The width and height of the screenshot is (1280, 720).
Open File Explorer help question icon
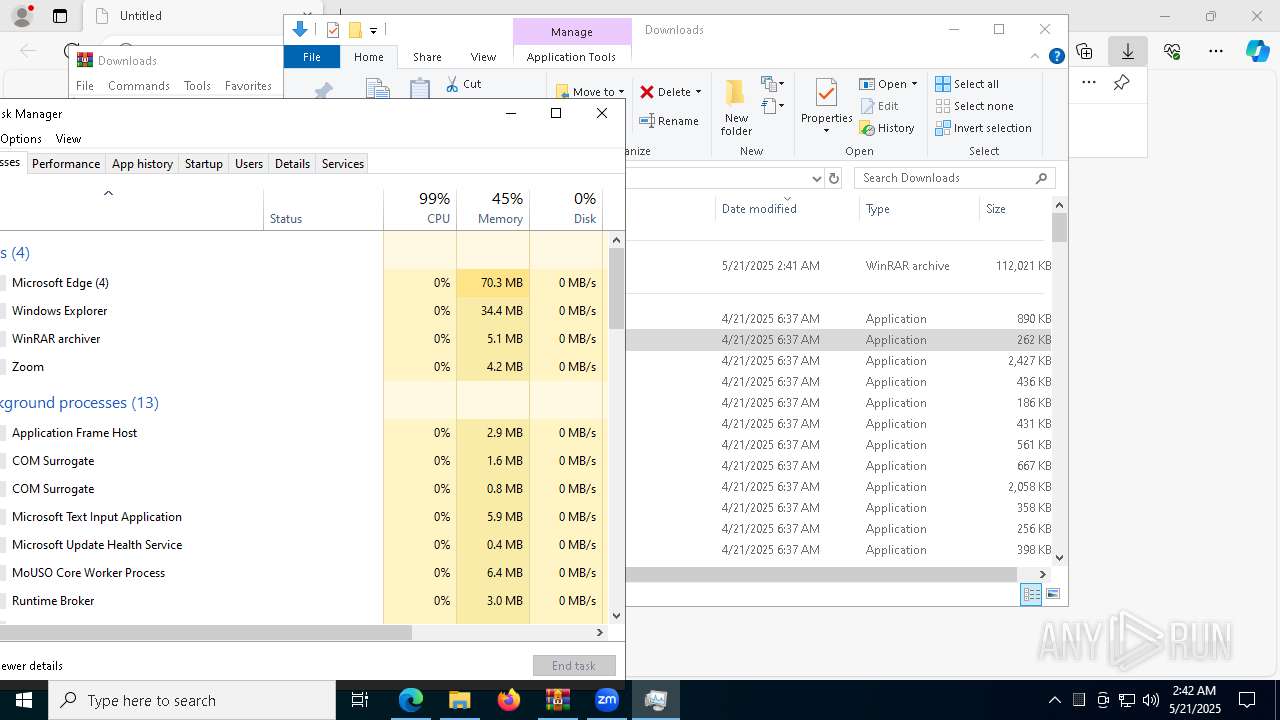(1056, 57)
